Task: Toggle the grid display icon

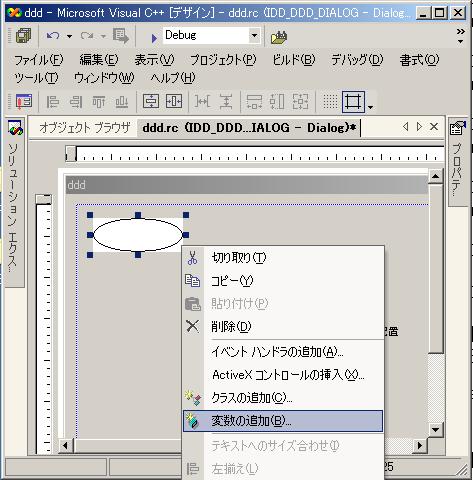Action: 330,101
